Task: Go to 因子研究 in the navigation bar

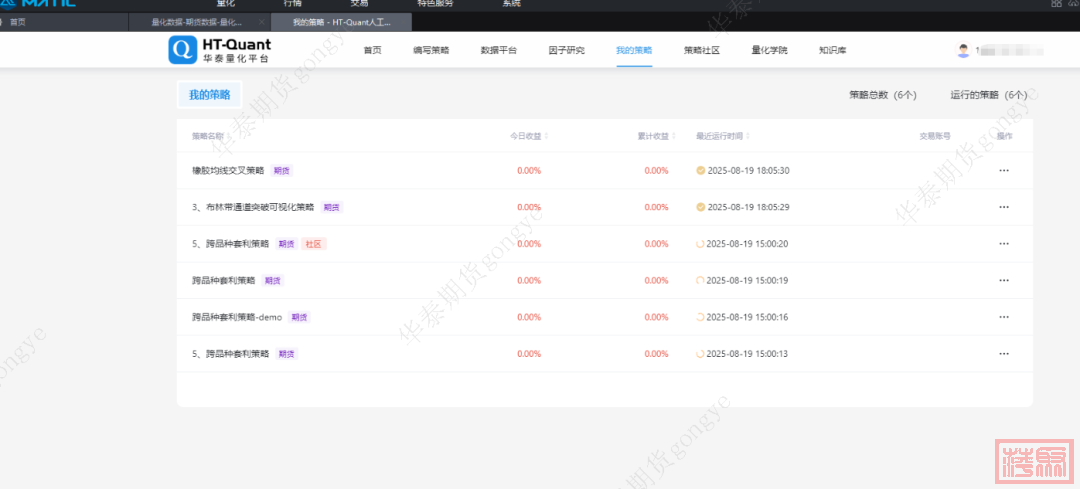Action: [x=567, y=50]
